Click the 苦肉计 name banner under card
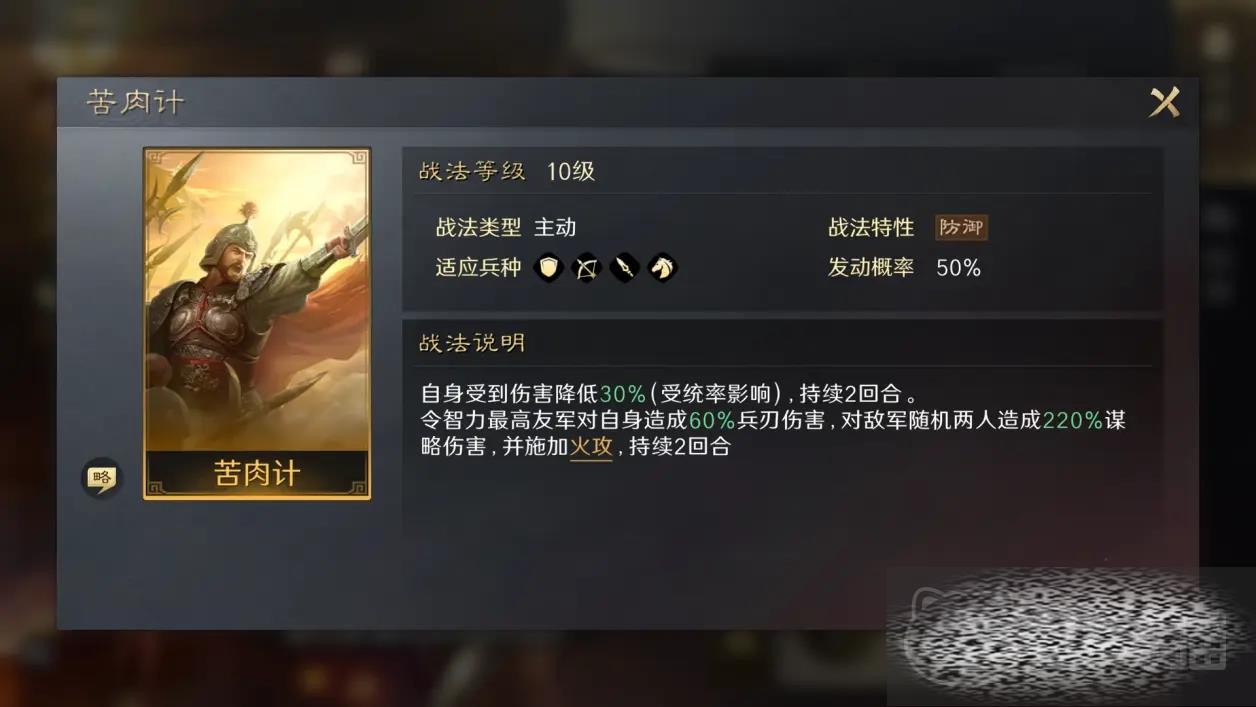The image size is (1256, 707). (x=257, y=473)
